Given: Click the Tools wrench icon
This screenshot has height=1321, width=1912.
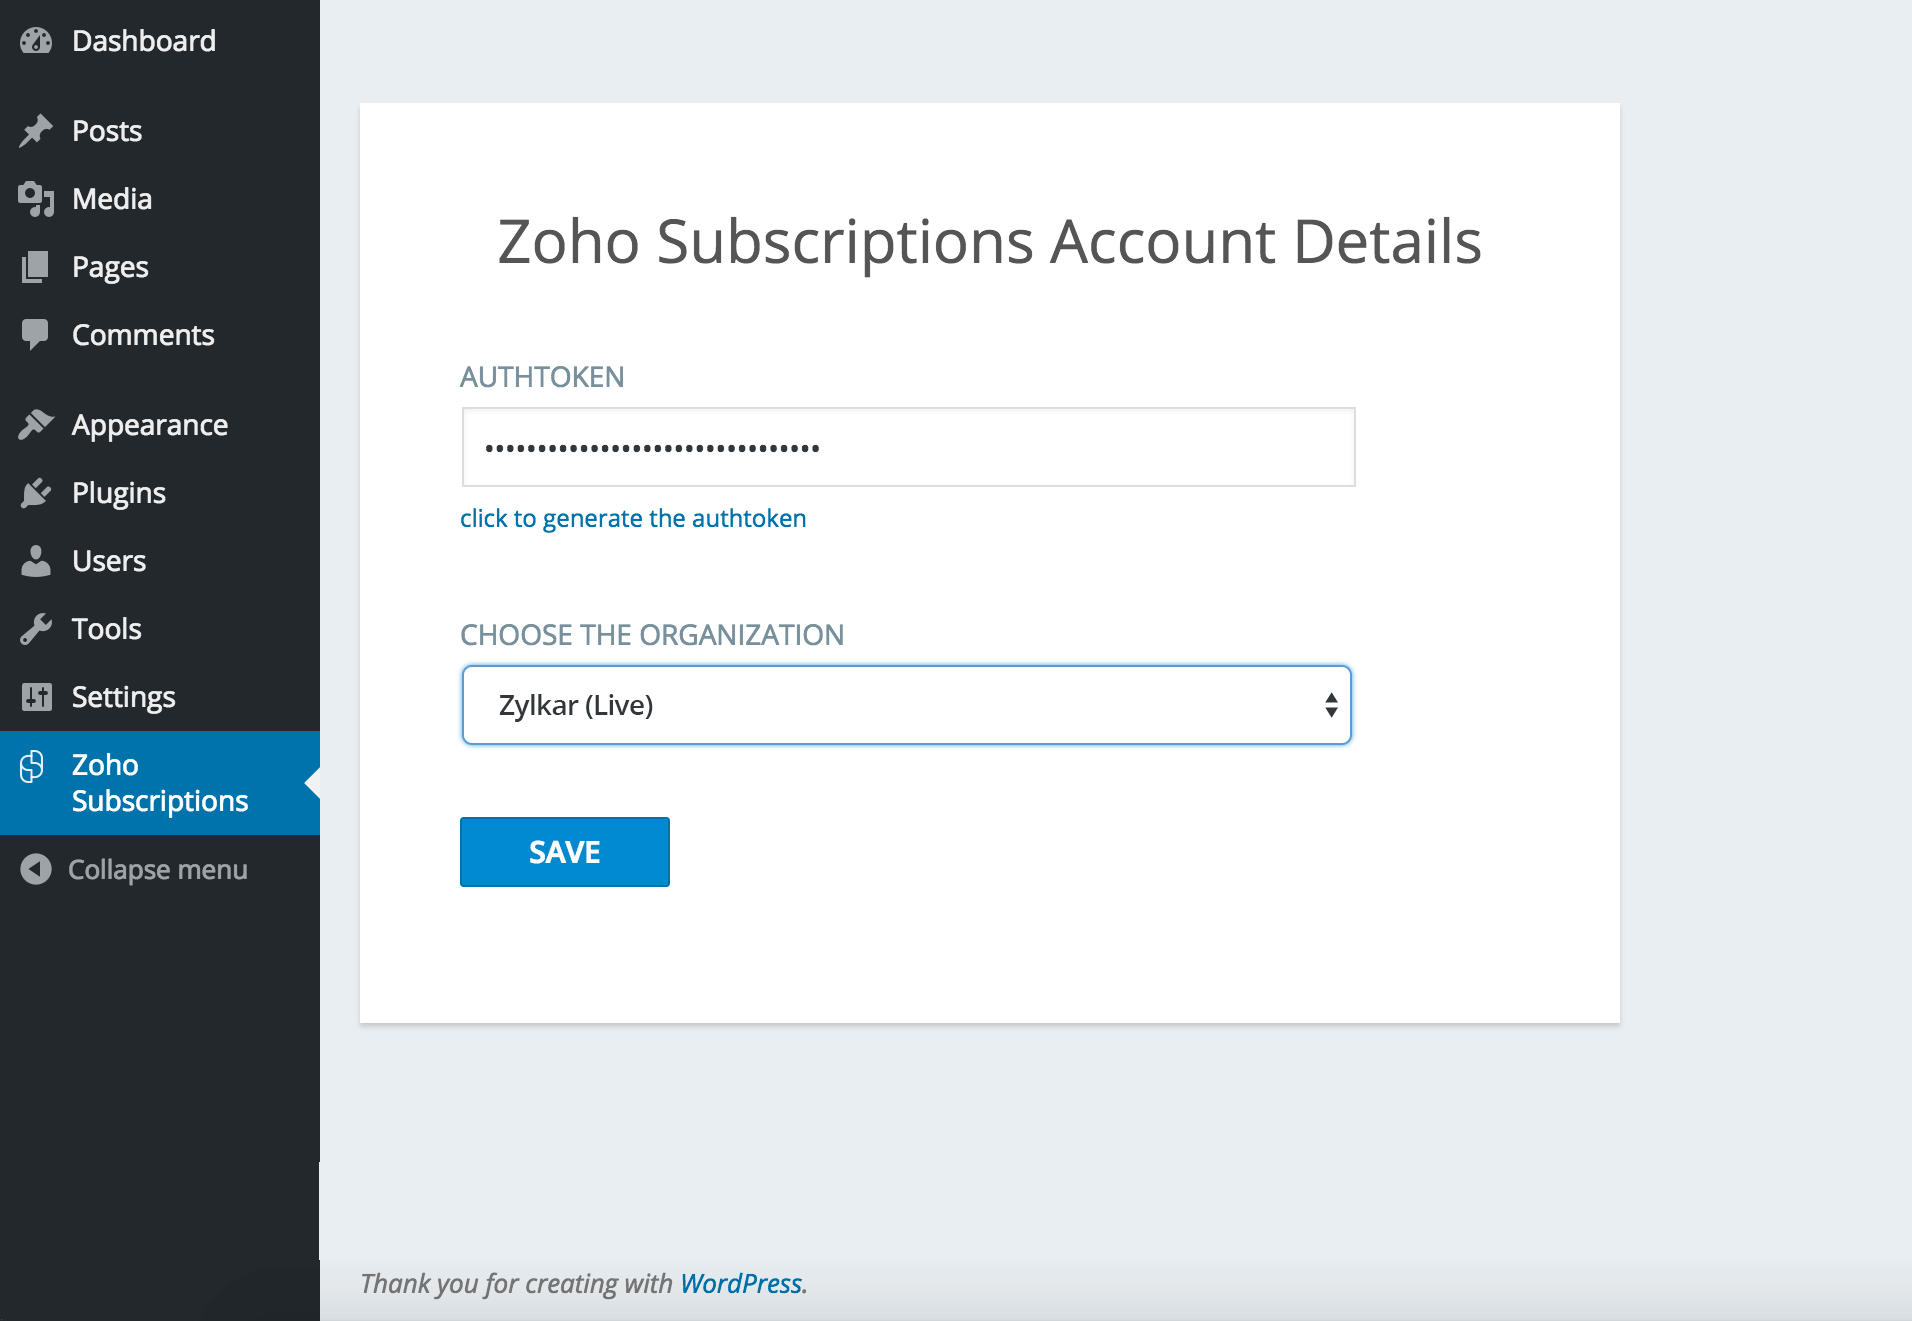Looking at the screenshot, I should tap(36, 629).
